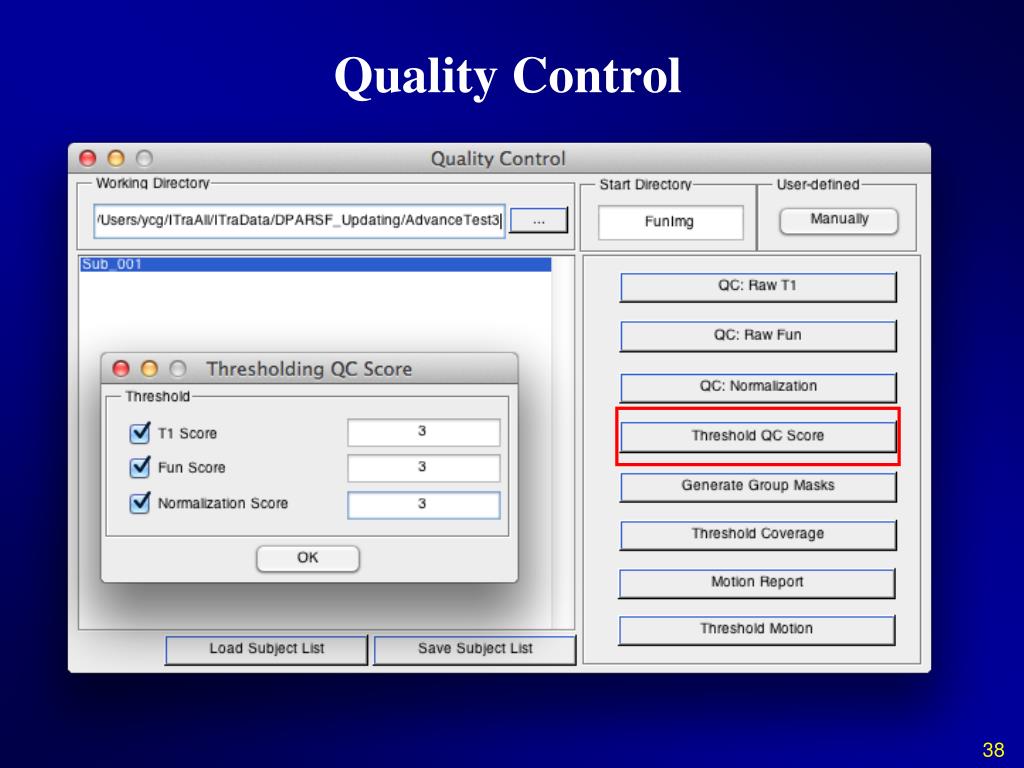Click the T1 Score threshold value field
This screenshot has width=1024, height=768.
coord(424,432)
